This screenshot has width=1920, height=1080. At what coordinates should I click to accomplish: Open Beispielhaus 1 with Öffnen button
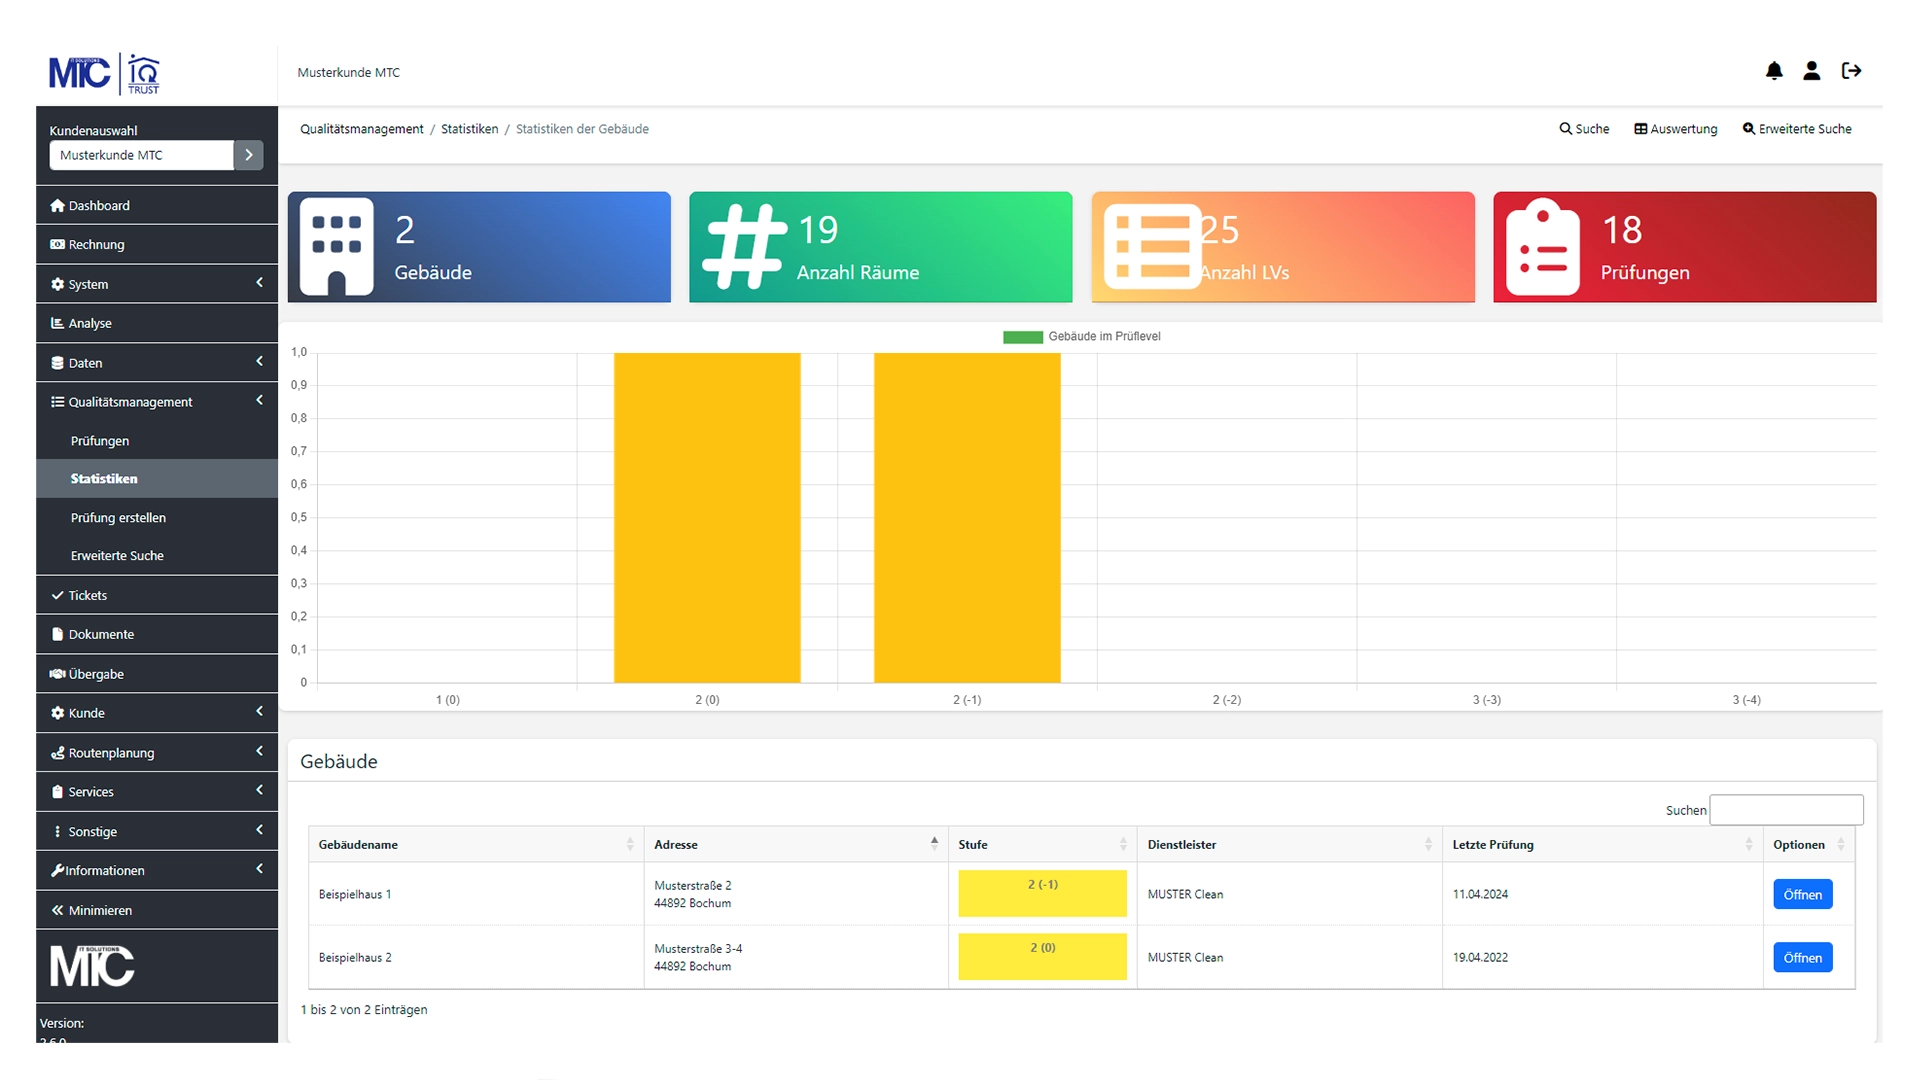[x=1802, y=895]
